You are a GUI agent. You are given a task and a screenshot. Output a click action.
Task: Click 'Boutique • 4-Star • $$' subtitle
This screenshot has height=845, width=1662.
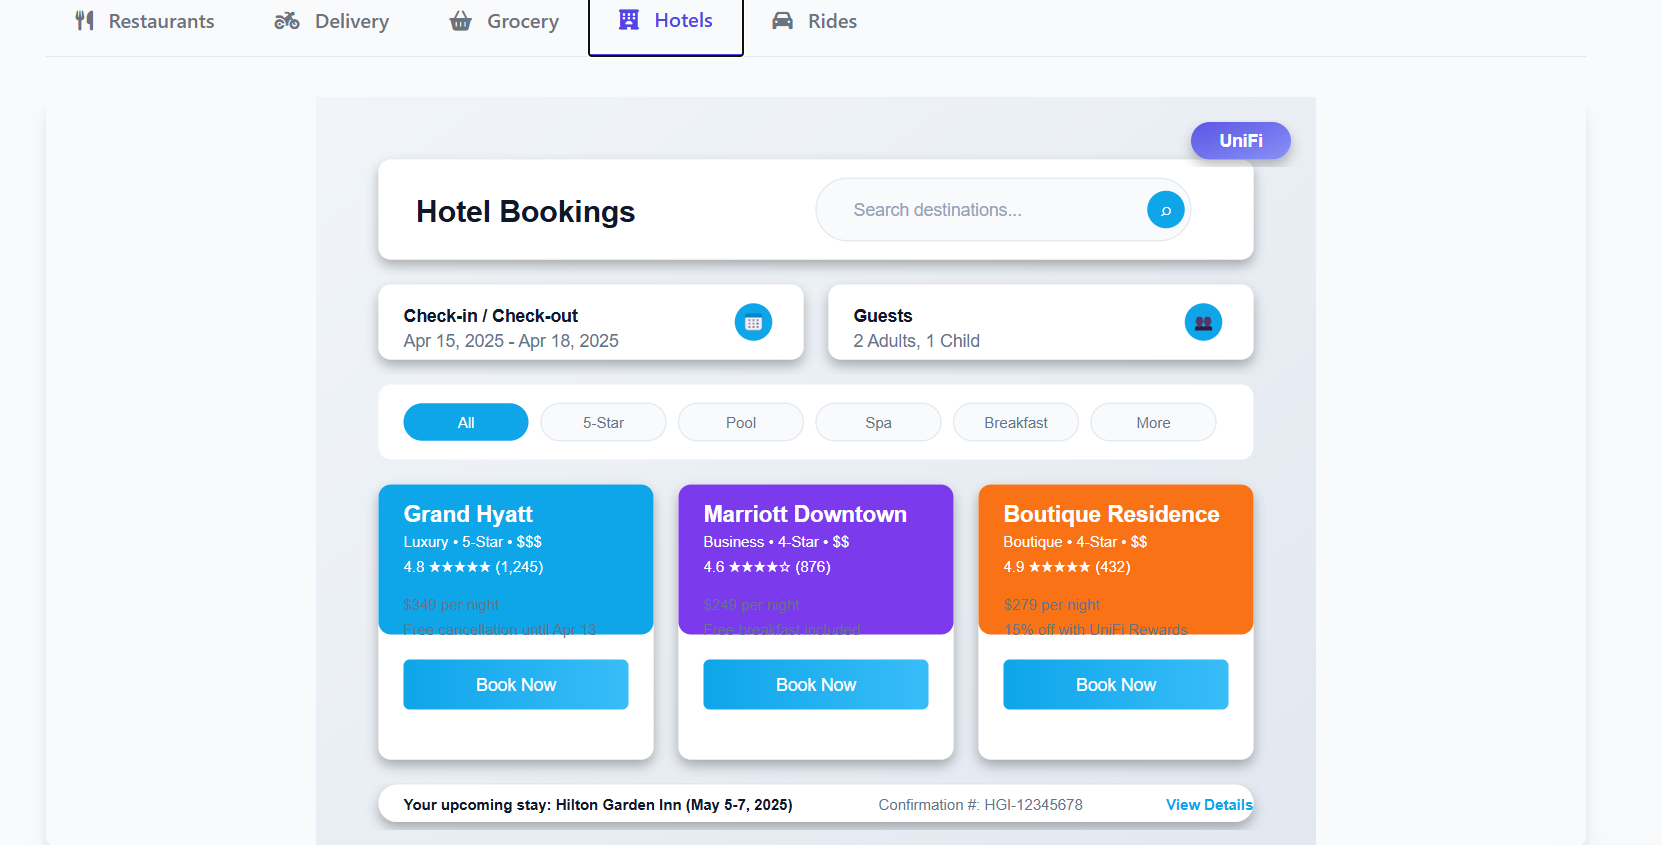1075,542
